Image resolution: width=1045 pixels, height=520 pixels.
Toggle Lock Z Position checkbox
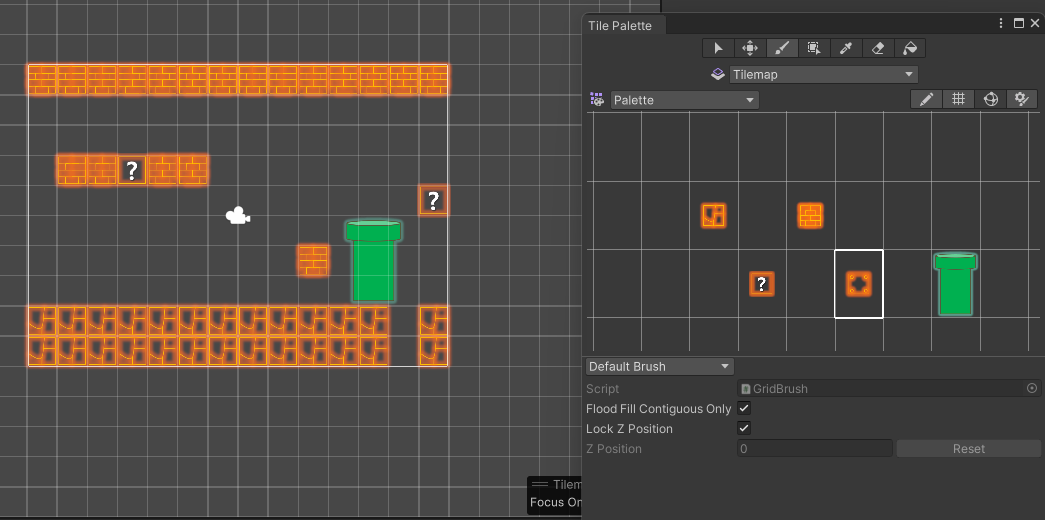(x=744, y=428)
